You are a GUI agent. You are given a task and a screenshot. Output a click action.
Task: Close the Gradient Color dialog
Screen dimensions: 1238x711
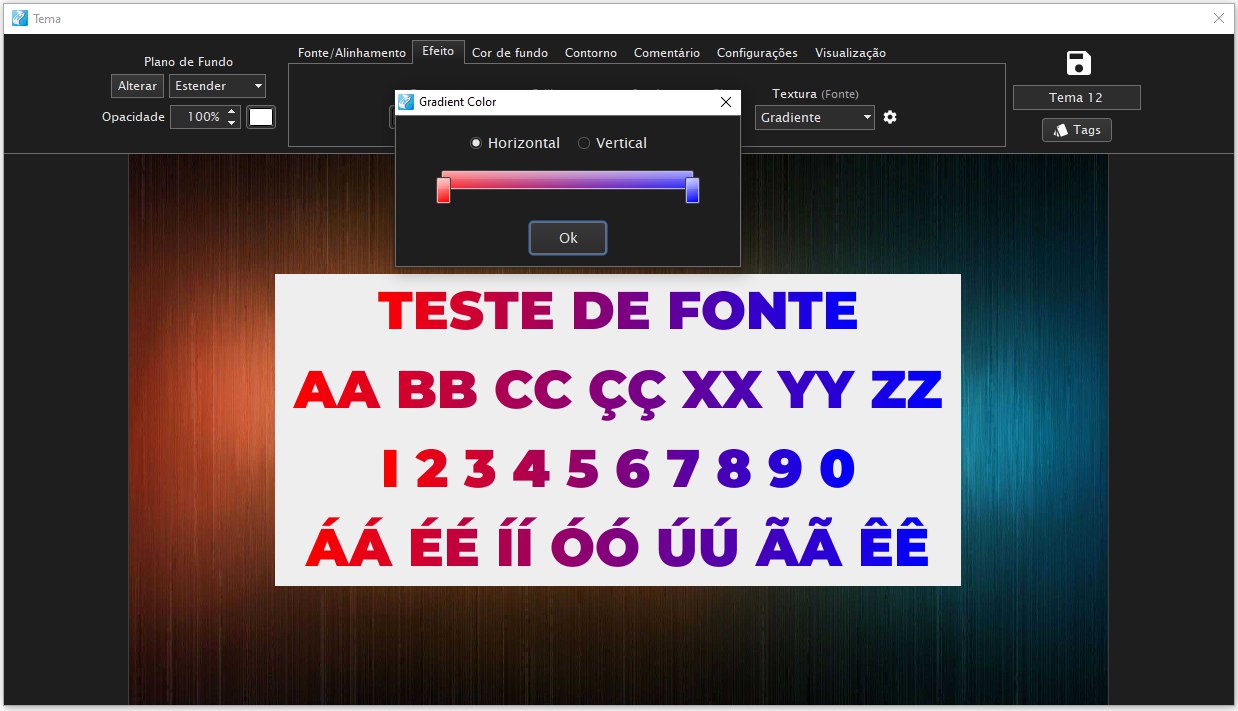[726, 102]
